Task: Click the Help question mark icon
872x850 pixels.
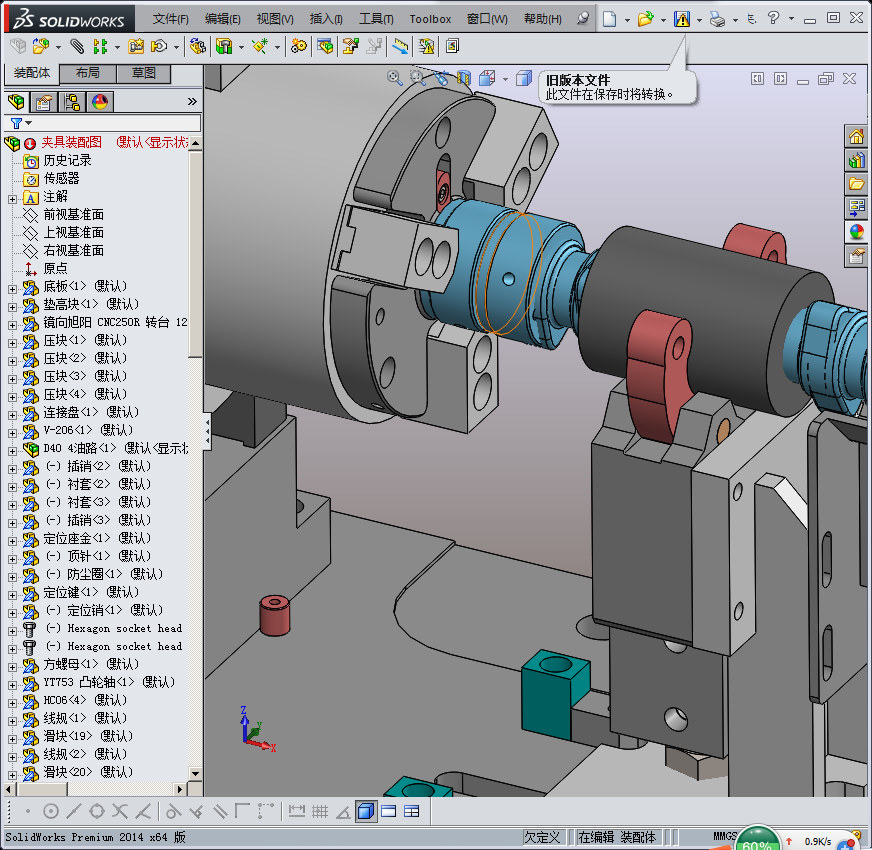Action: tap(773, 18)
